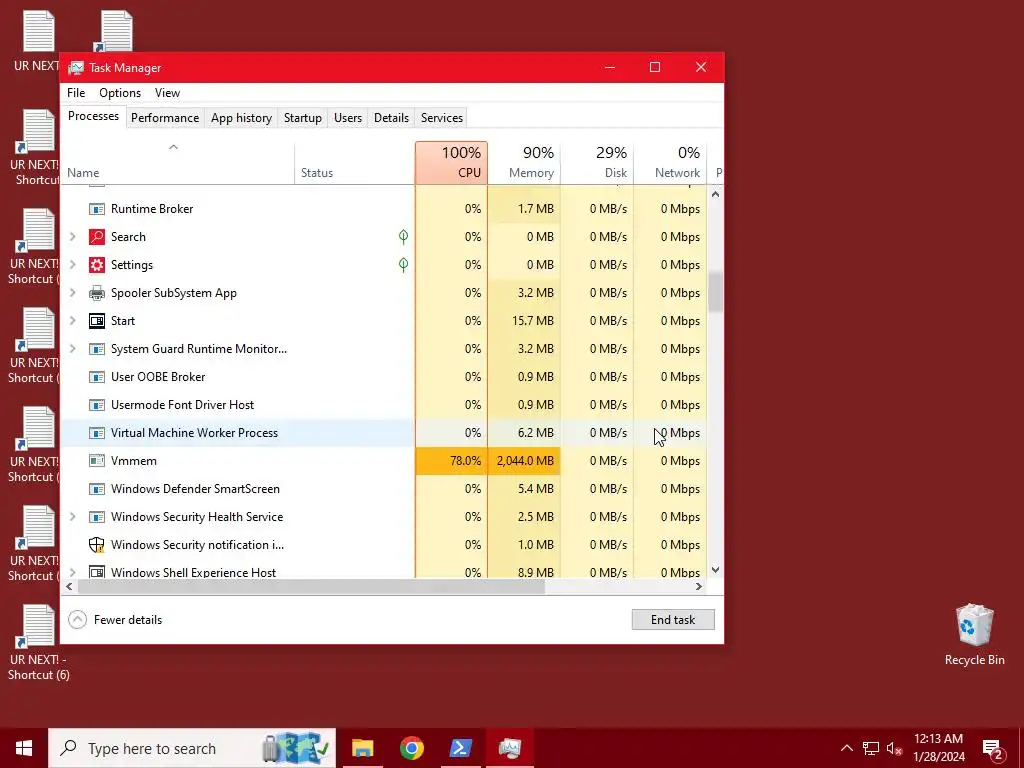
Task: Click the Vmmem process icon
Action: (x=97, y=461)
